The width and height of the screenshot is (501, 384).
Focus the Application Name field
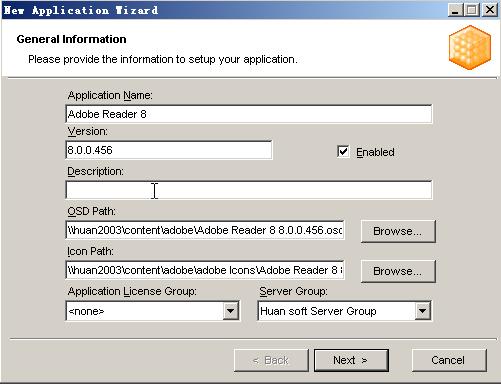click(x=249, y=114)
